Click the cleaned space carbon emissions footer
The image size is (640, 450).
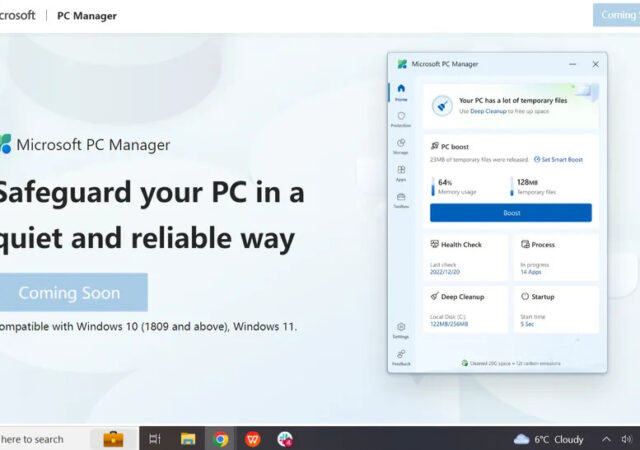511,363
